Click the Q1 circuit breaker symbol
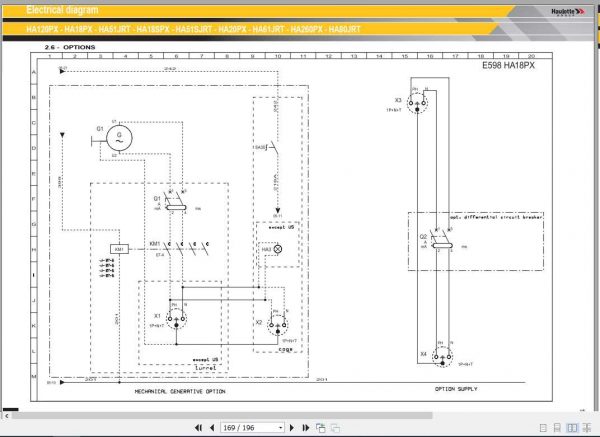This screenshot has width=600, height=437. point(175,203)
